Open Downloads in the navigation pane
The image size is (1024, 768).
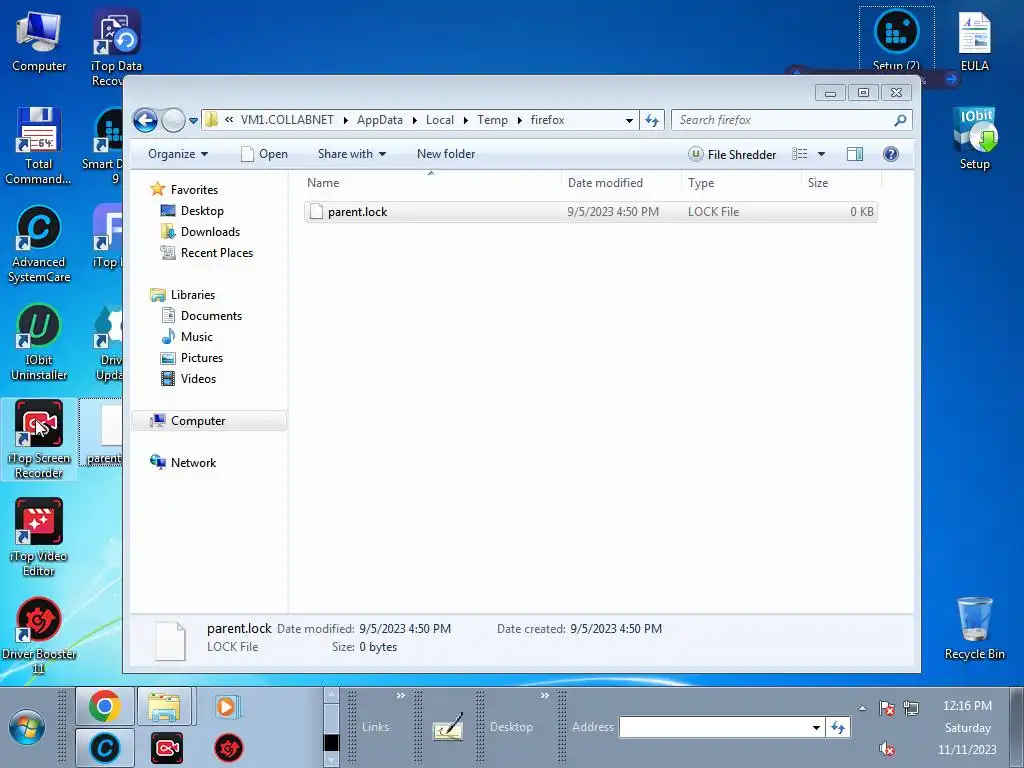210,232
